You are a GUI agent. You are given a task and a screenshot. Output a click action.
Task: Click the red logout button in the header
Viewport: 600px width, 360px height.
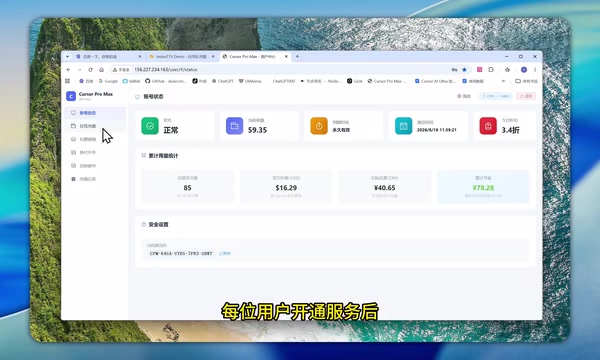click(526, 96)
